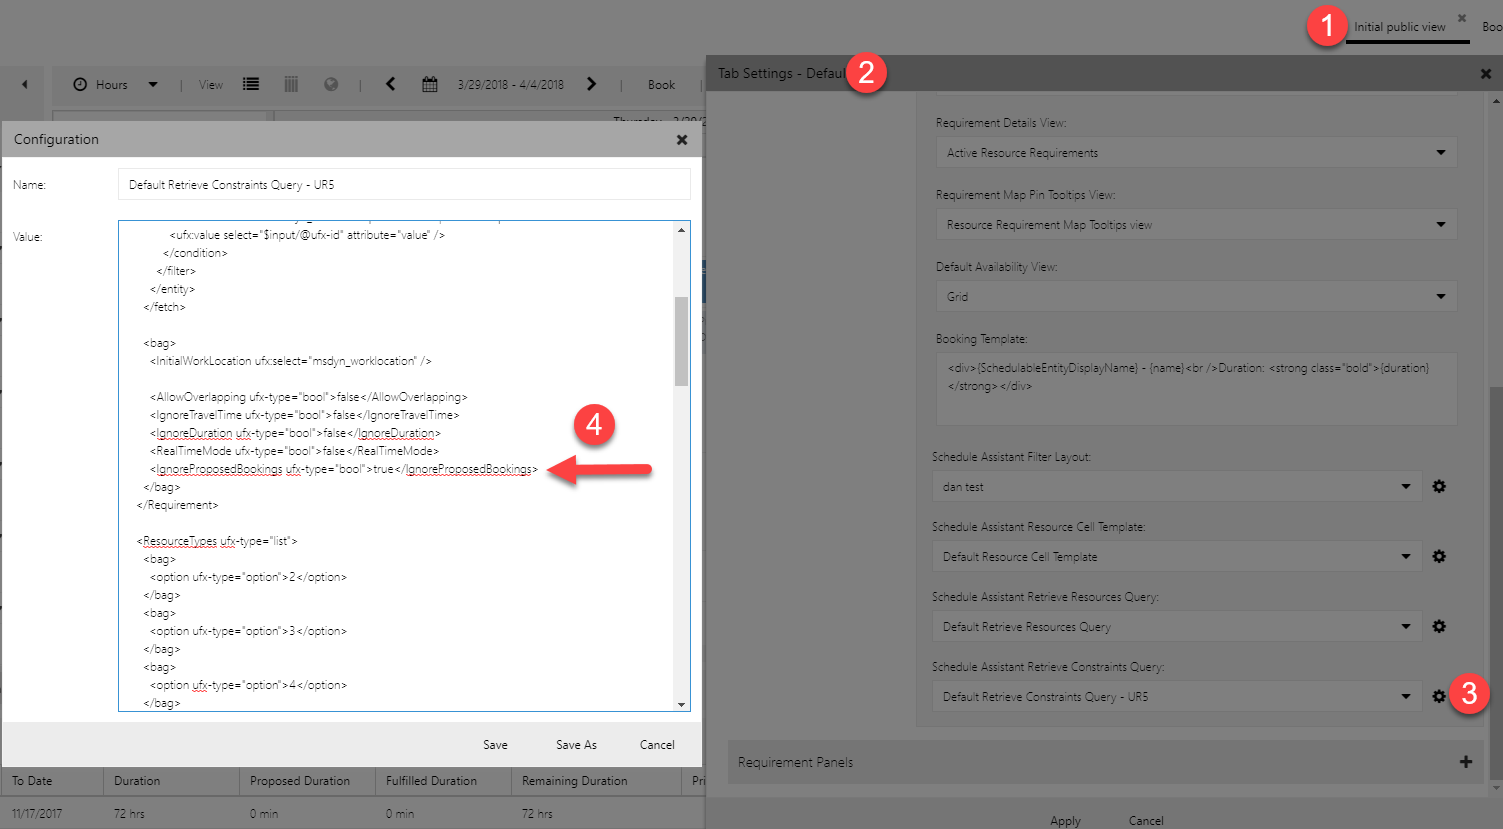The width and height of the screenshot is (1503, 829).
Task: Select the Book menu item in the toolbar
Action: click(661, 84)
